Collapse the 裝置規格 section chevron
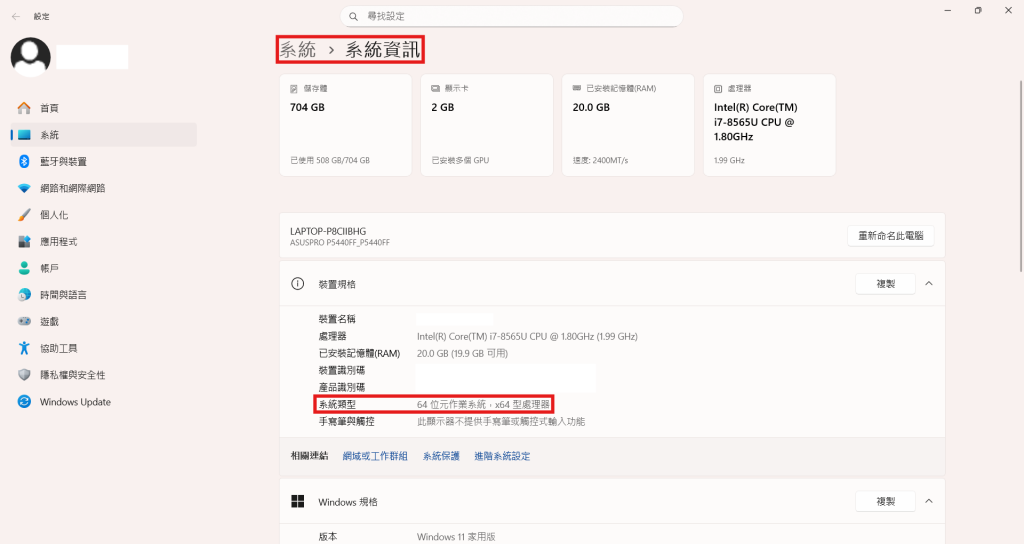1024x544 pixels. [x=929, y=283]
